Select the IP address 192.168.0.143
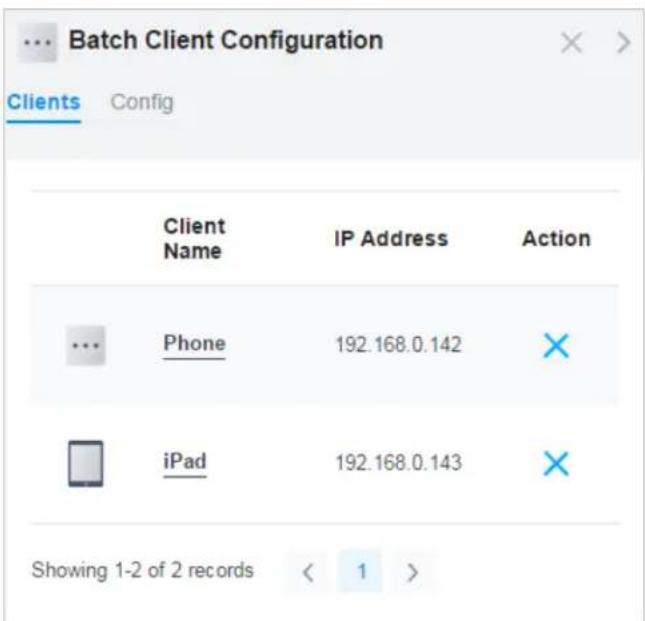The image size is (645, 621). 399,463
